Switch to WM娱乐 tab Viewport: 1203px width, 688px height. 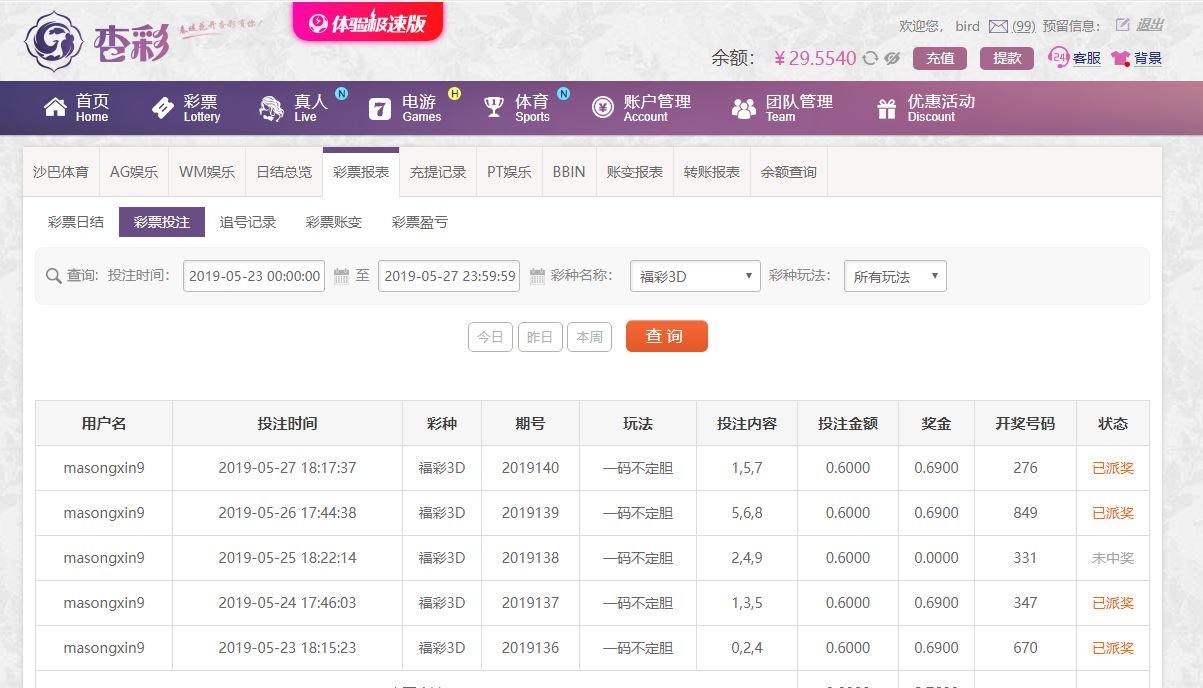207,172
